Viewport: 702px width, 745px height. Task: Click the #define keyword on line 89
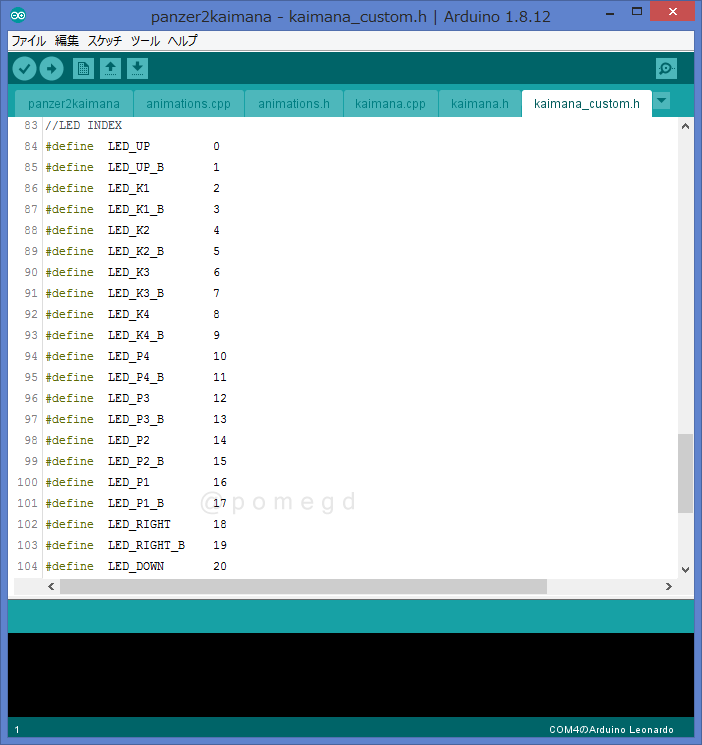point(69,251)
